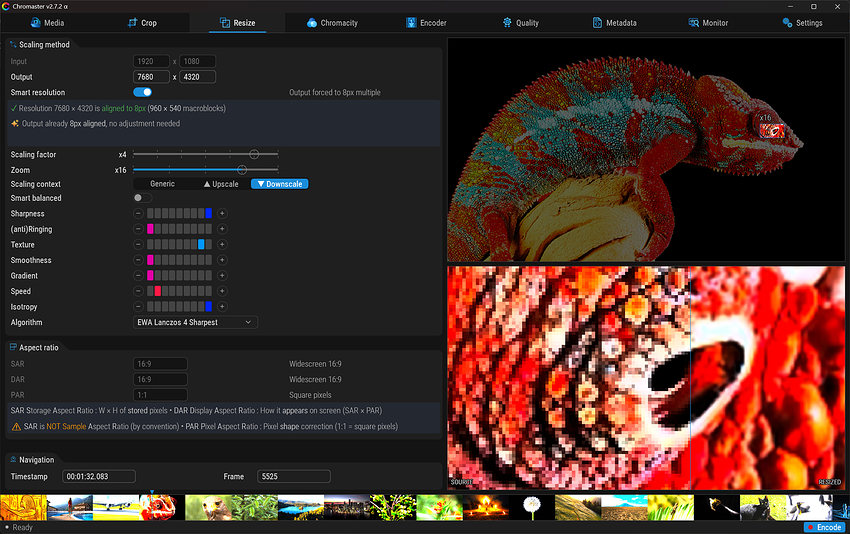Click the Encode button
This screenshot has width=850, height=534.
click(824, 527)
